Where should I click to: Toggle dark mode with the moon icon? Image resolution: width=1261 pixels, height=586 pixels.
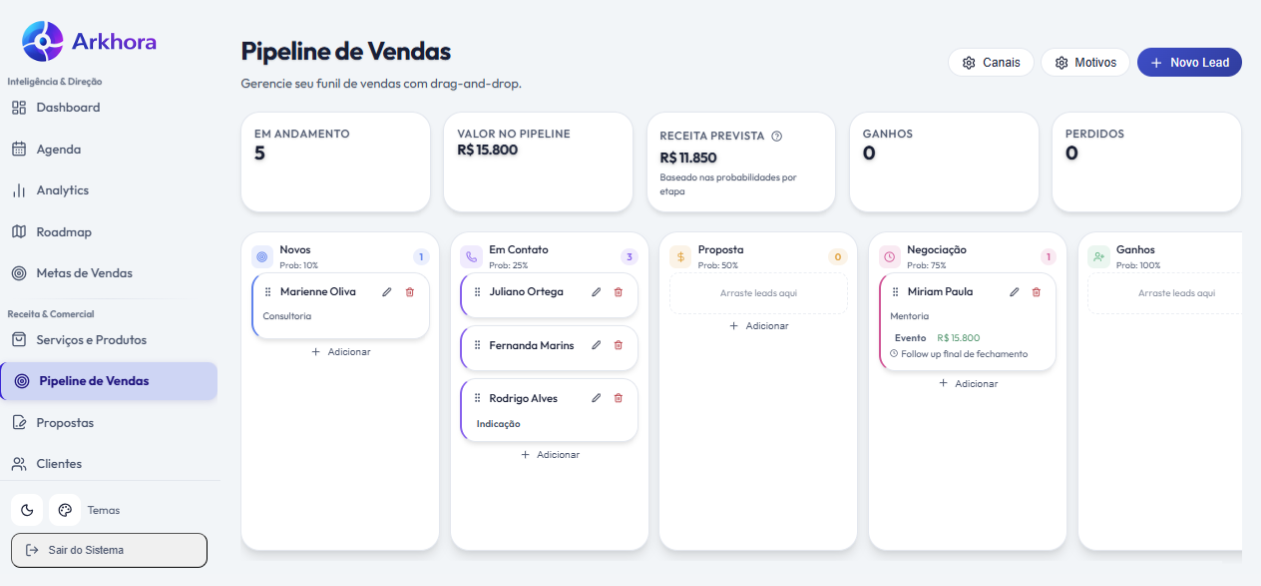coord(27,510)
